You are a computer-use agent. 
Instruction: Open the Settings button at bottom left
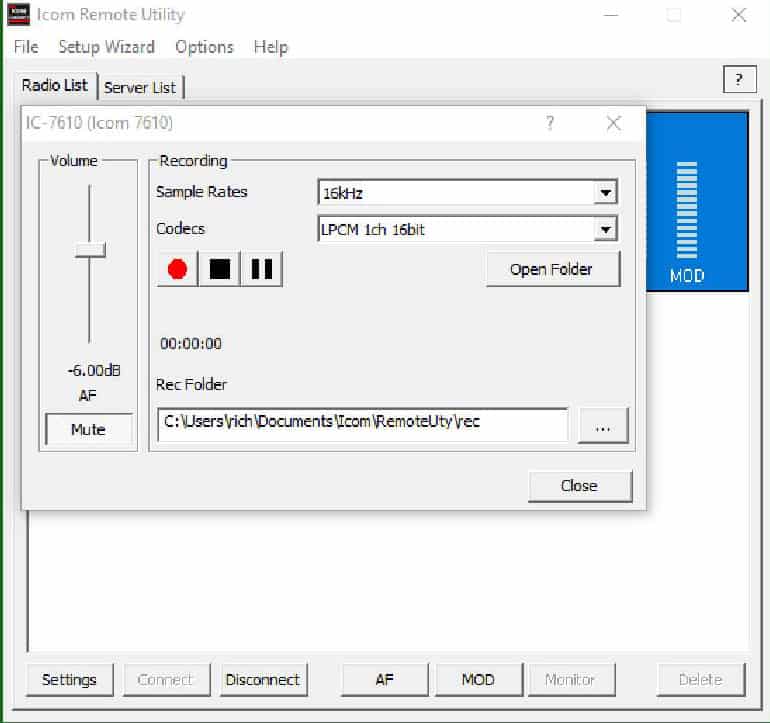[69, 679]
